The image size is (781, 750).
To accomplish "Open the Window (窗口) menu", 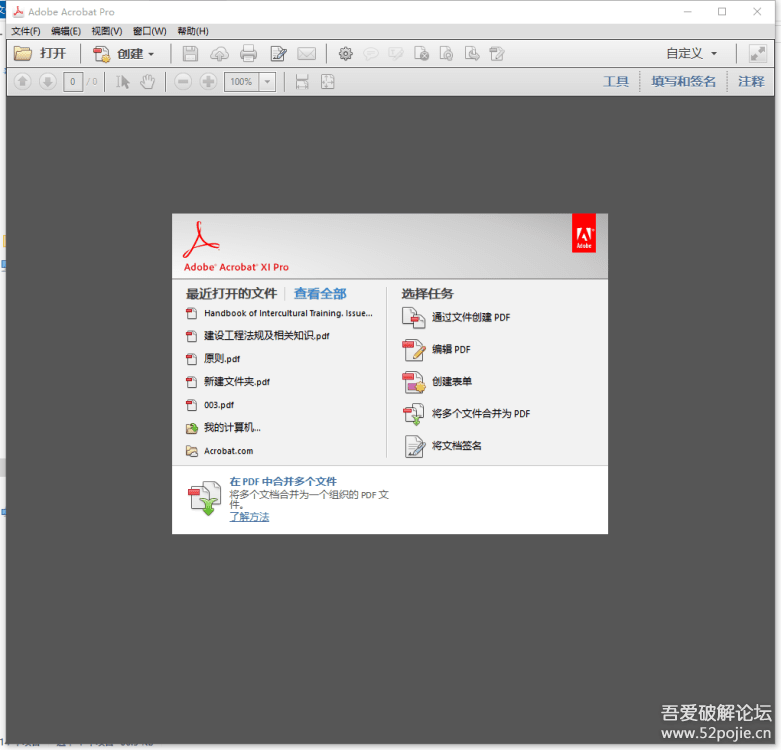I will [x=149, y=31].
